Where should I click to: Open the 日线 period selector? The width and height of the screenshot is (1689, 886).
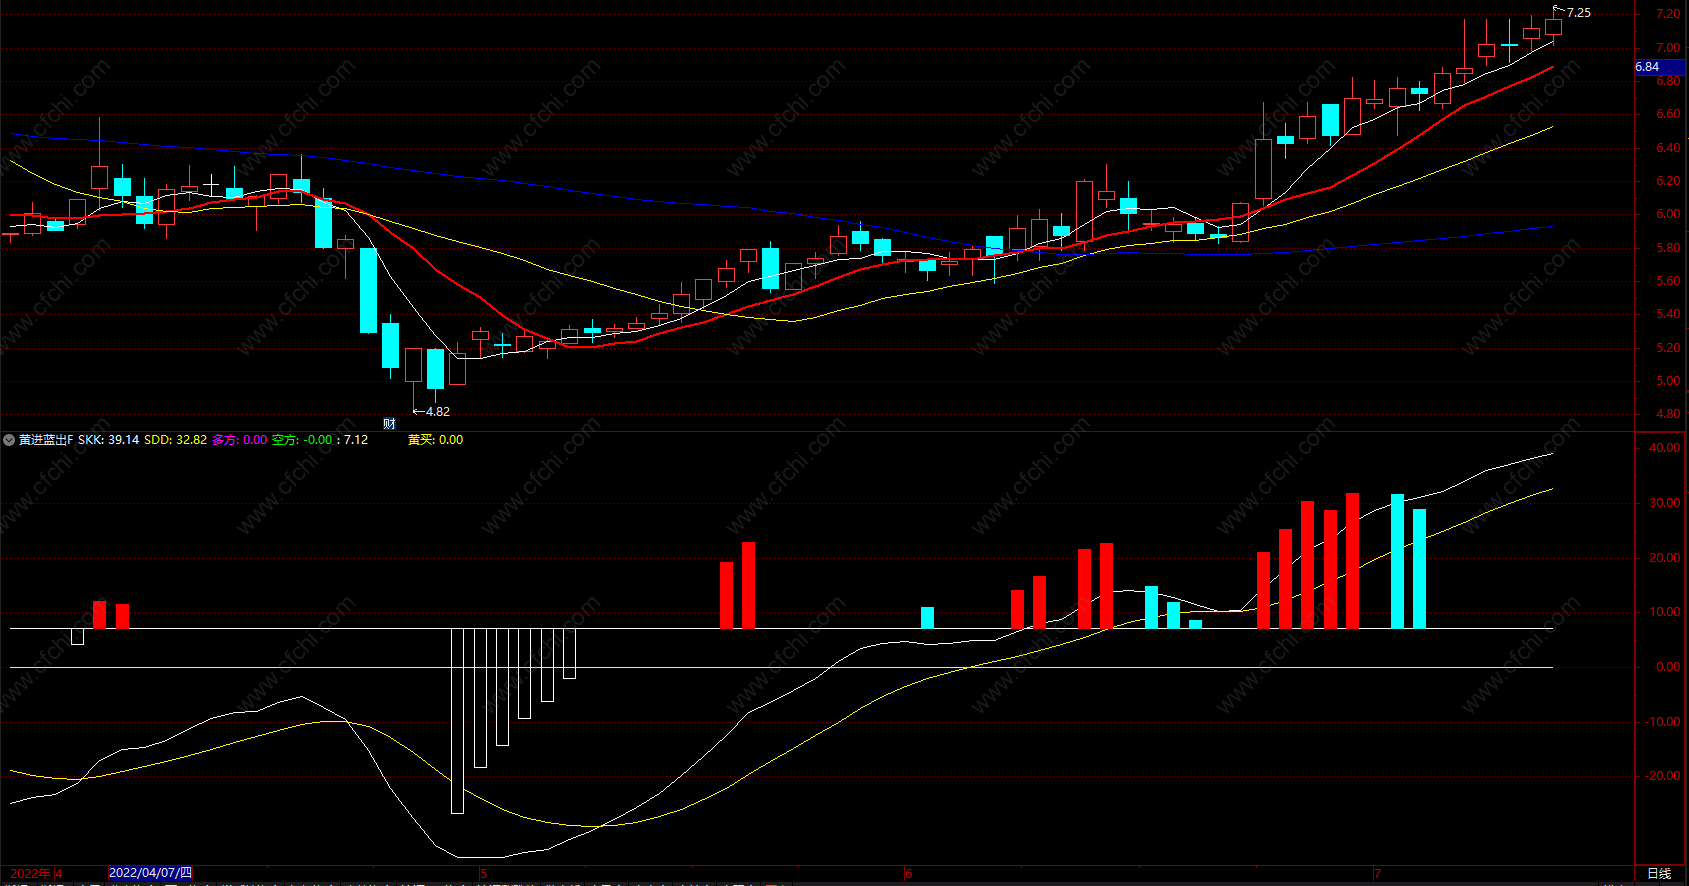[1659, 873]
